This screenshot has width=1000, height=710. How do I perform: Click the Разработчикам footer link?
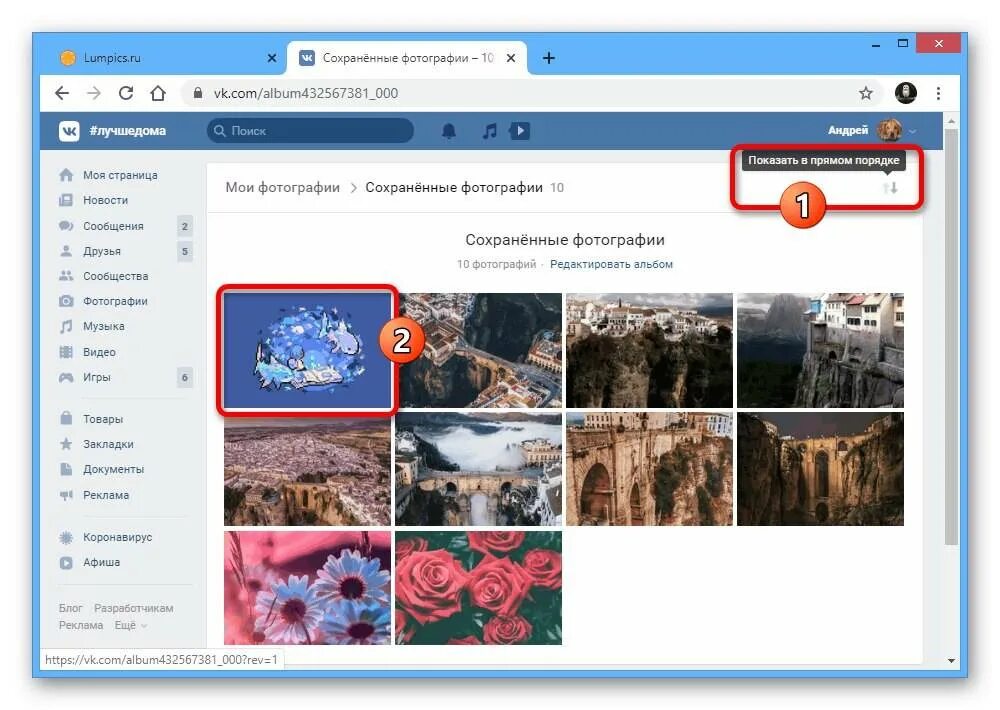(133, 608)
